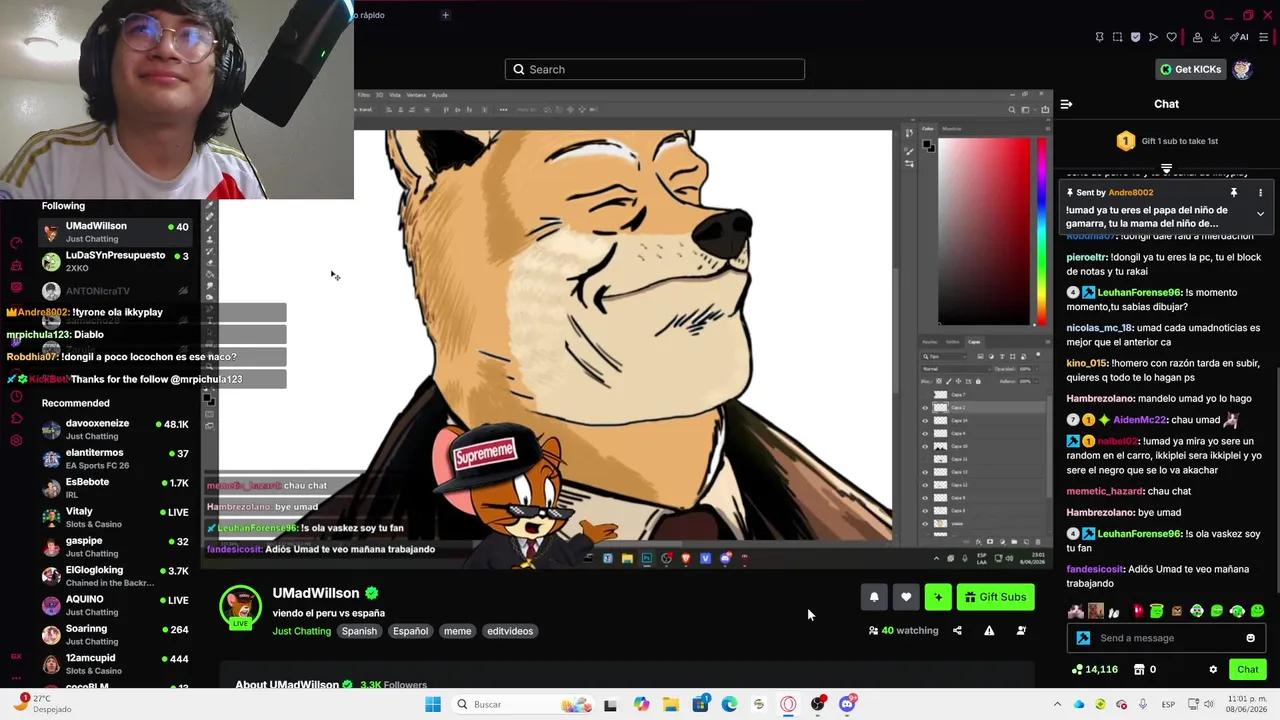The image size is (1280, 720).
Task: Open the Ayuda menu in Photoshop
Action: click(439, 95)
